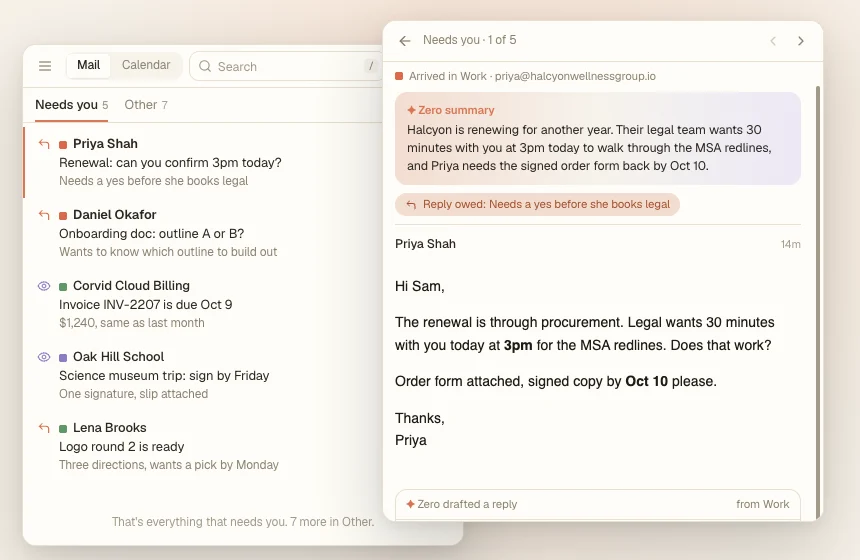
Task: Open the hamburger menu in the mail window
Action: pyautogui.click(x=45, y=66)
